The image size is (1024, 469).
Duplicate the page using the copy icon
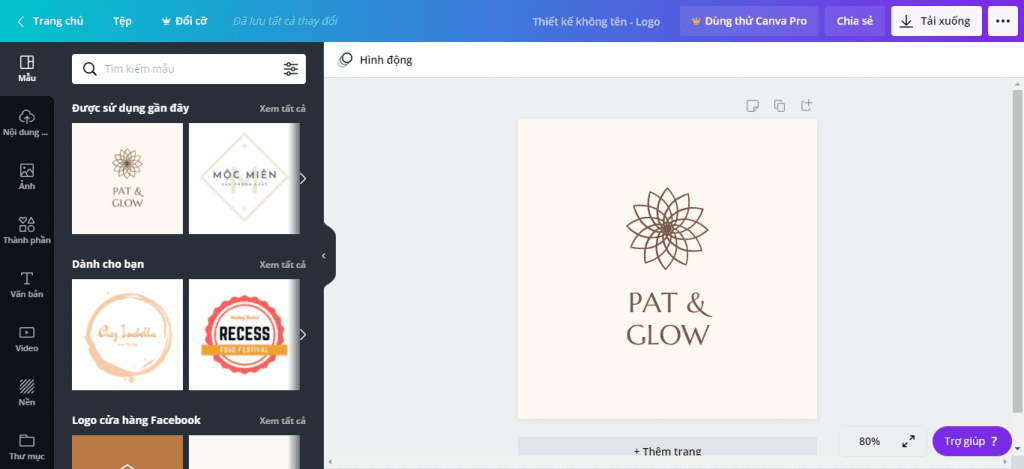click(x=779, y=105)
